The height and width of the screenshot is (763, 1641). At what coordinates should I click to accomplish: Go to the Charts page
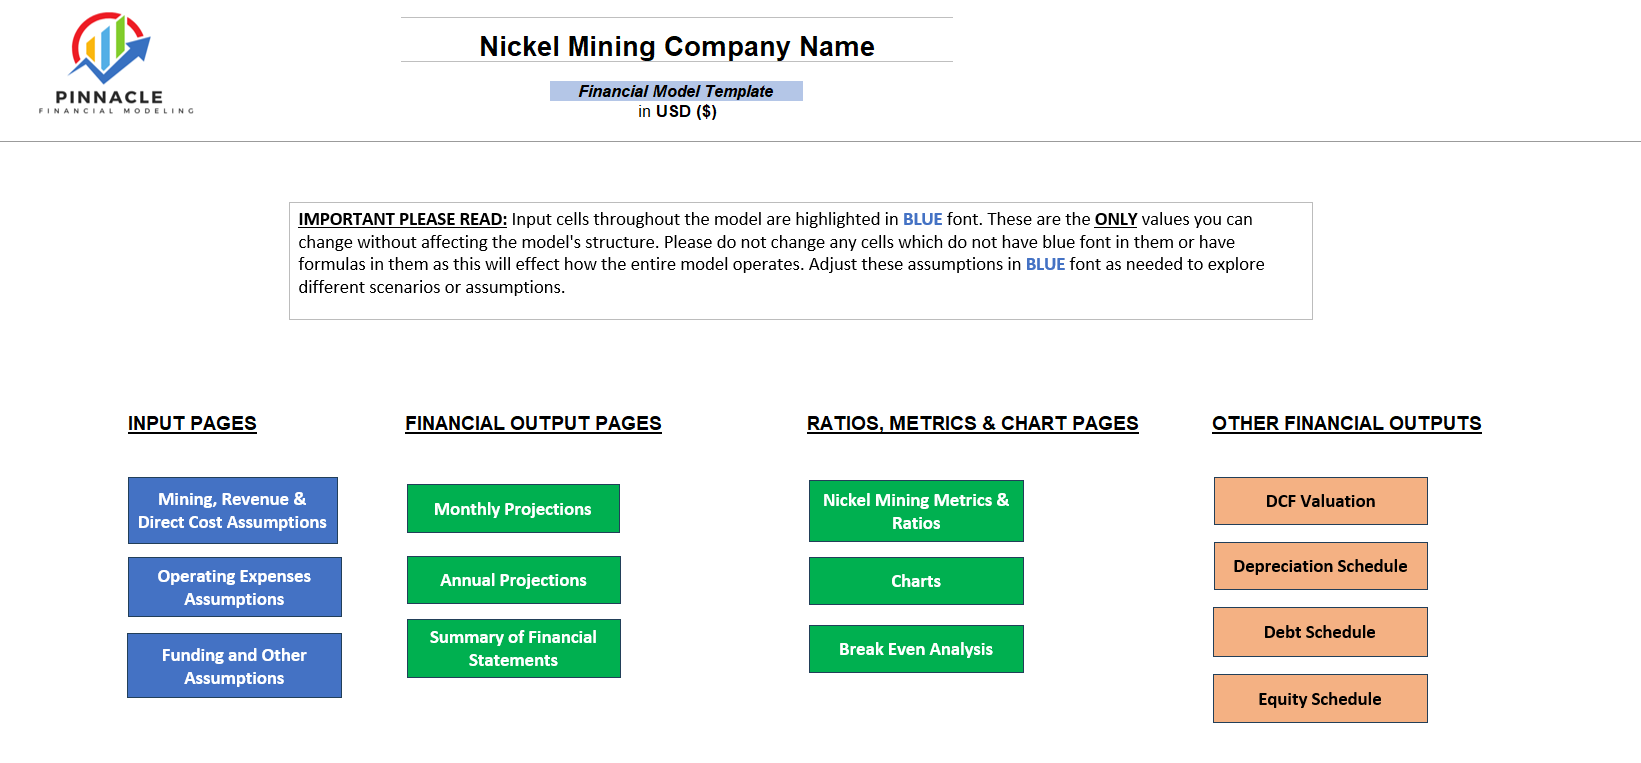click(916, 581)
